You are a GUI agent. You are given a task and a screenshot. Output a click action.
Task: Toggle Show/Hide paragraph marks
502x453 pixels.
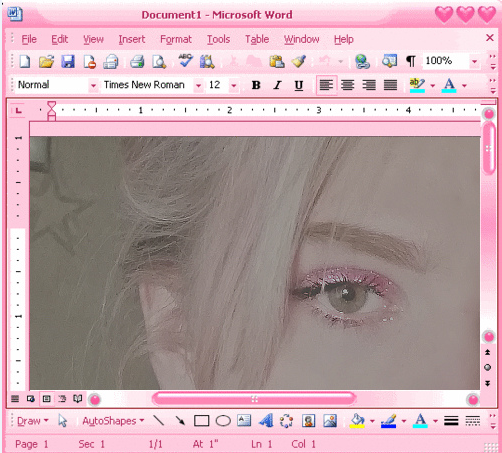pyautogui.click(x=411, y=61)
